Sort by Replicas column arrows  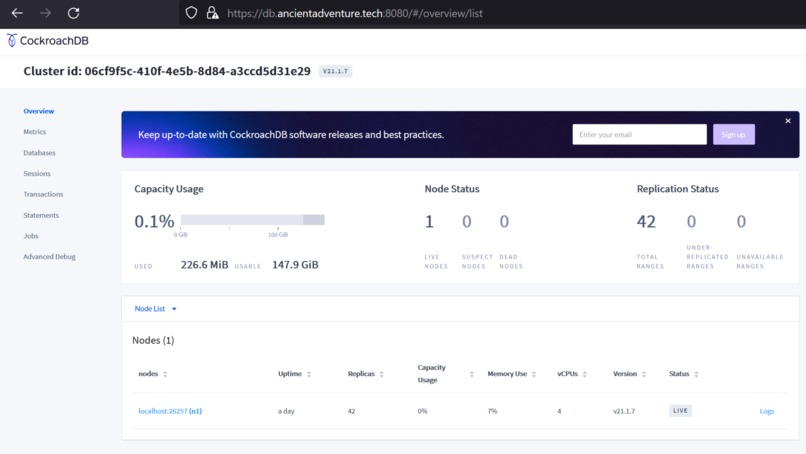pyautogui.click(x=381, y=374)
